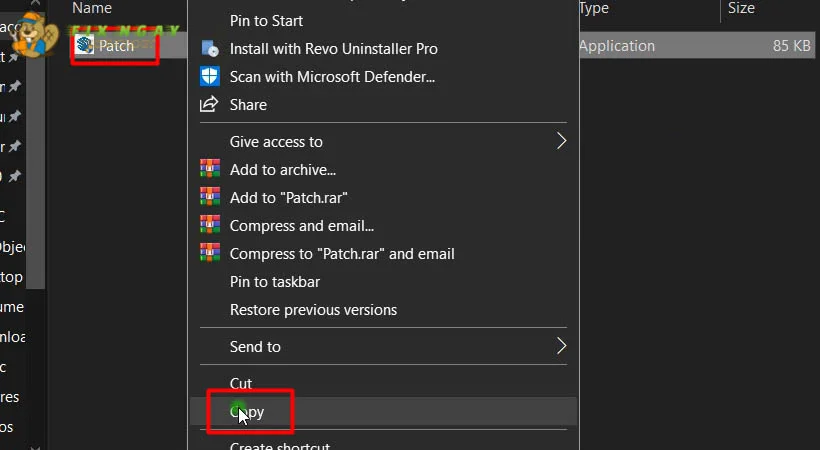Open Restore previous versions
Screen dimensions: 820x450
point(313,310)
